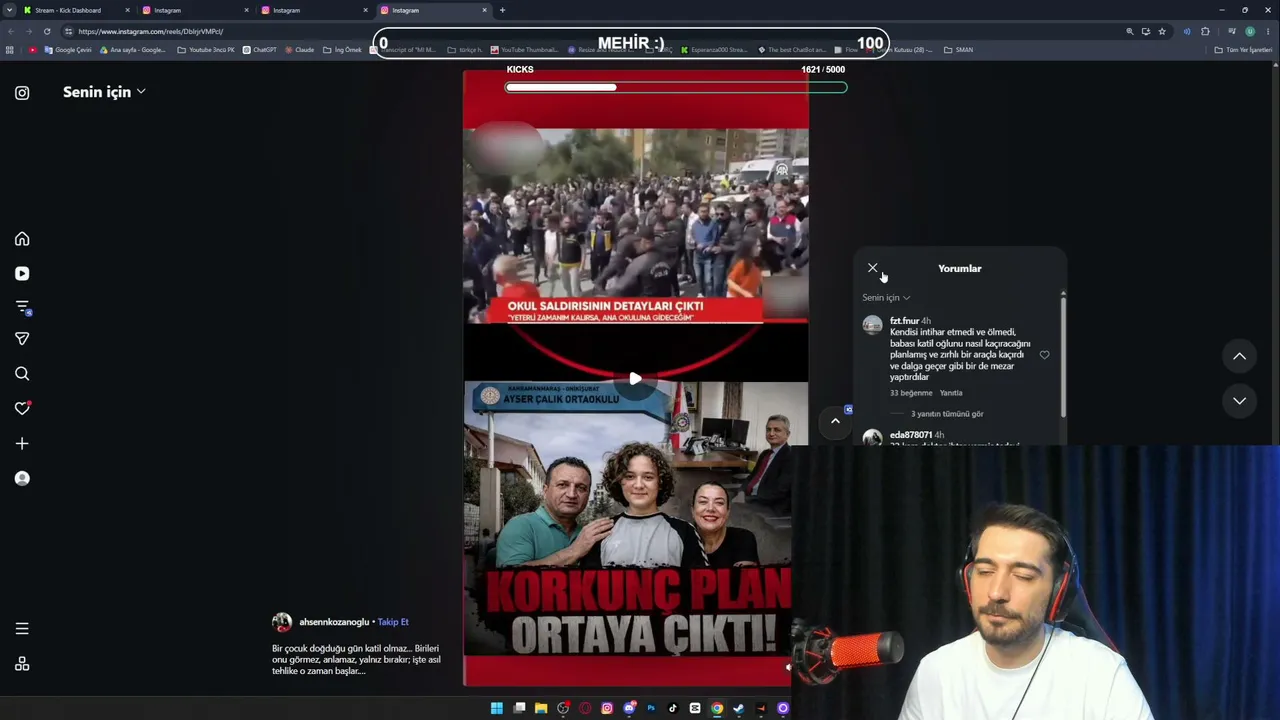Open the Chrome tab search dropdown arrow

[x=10, y=10]
